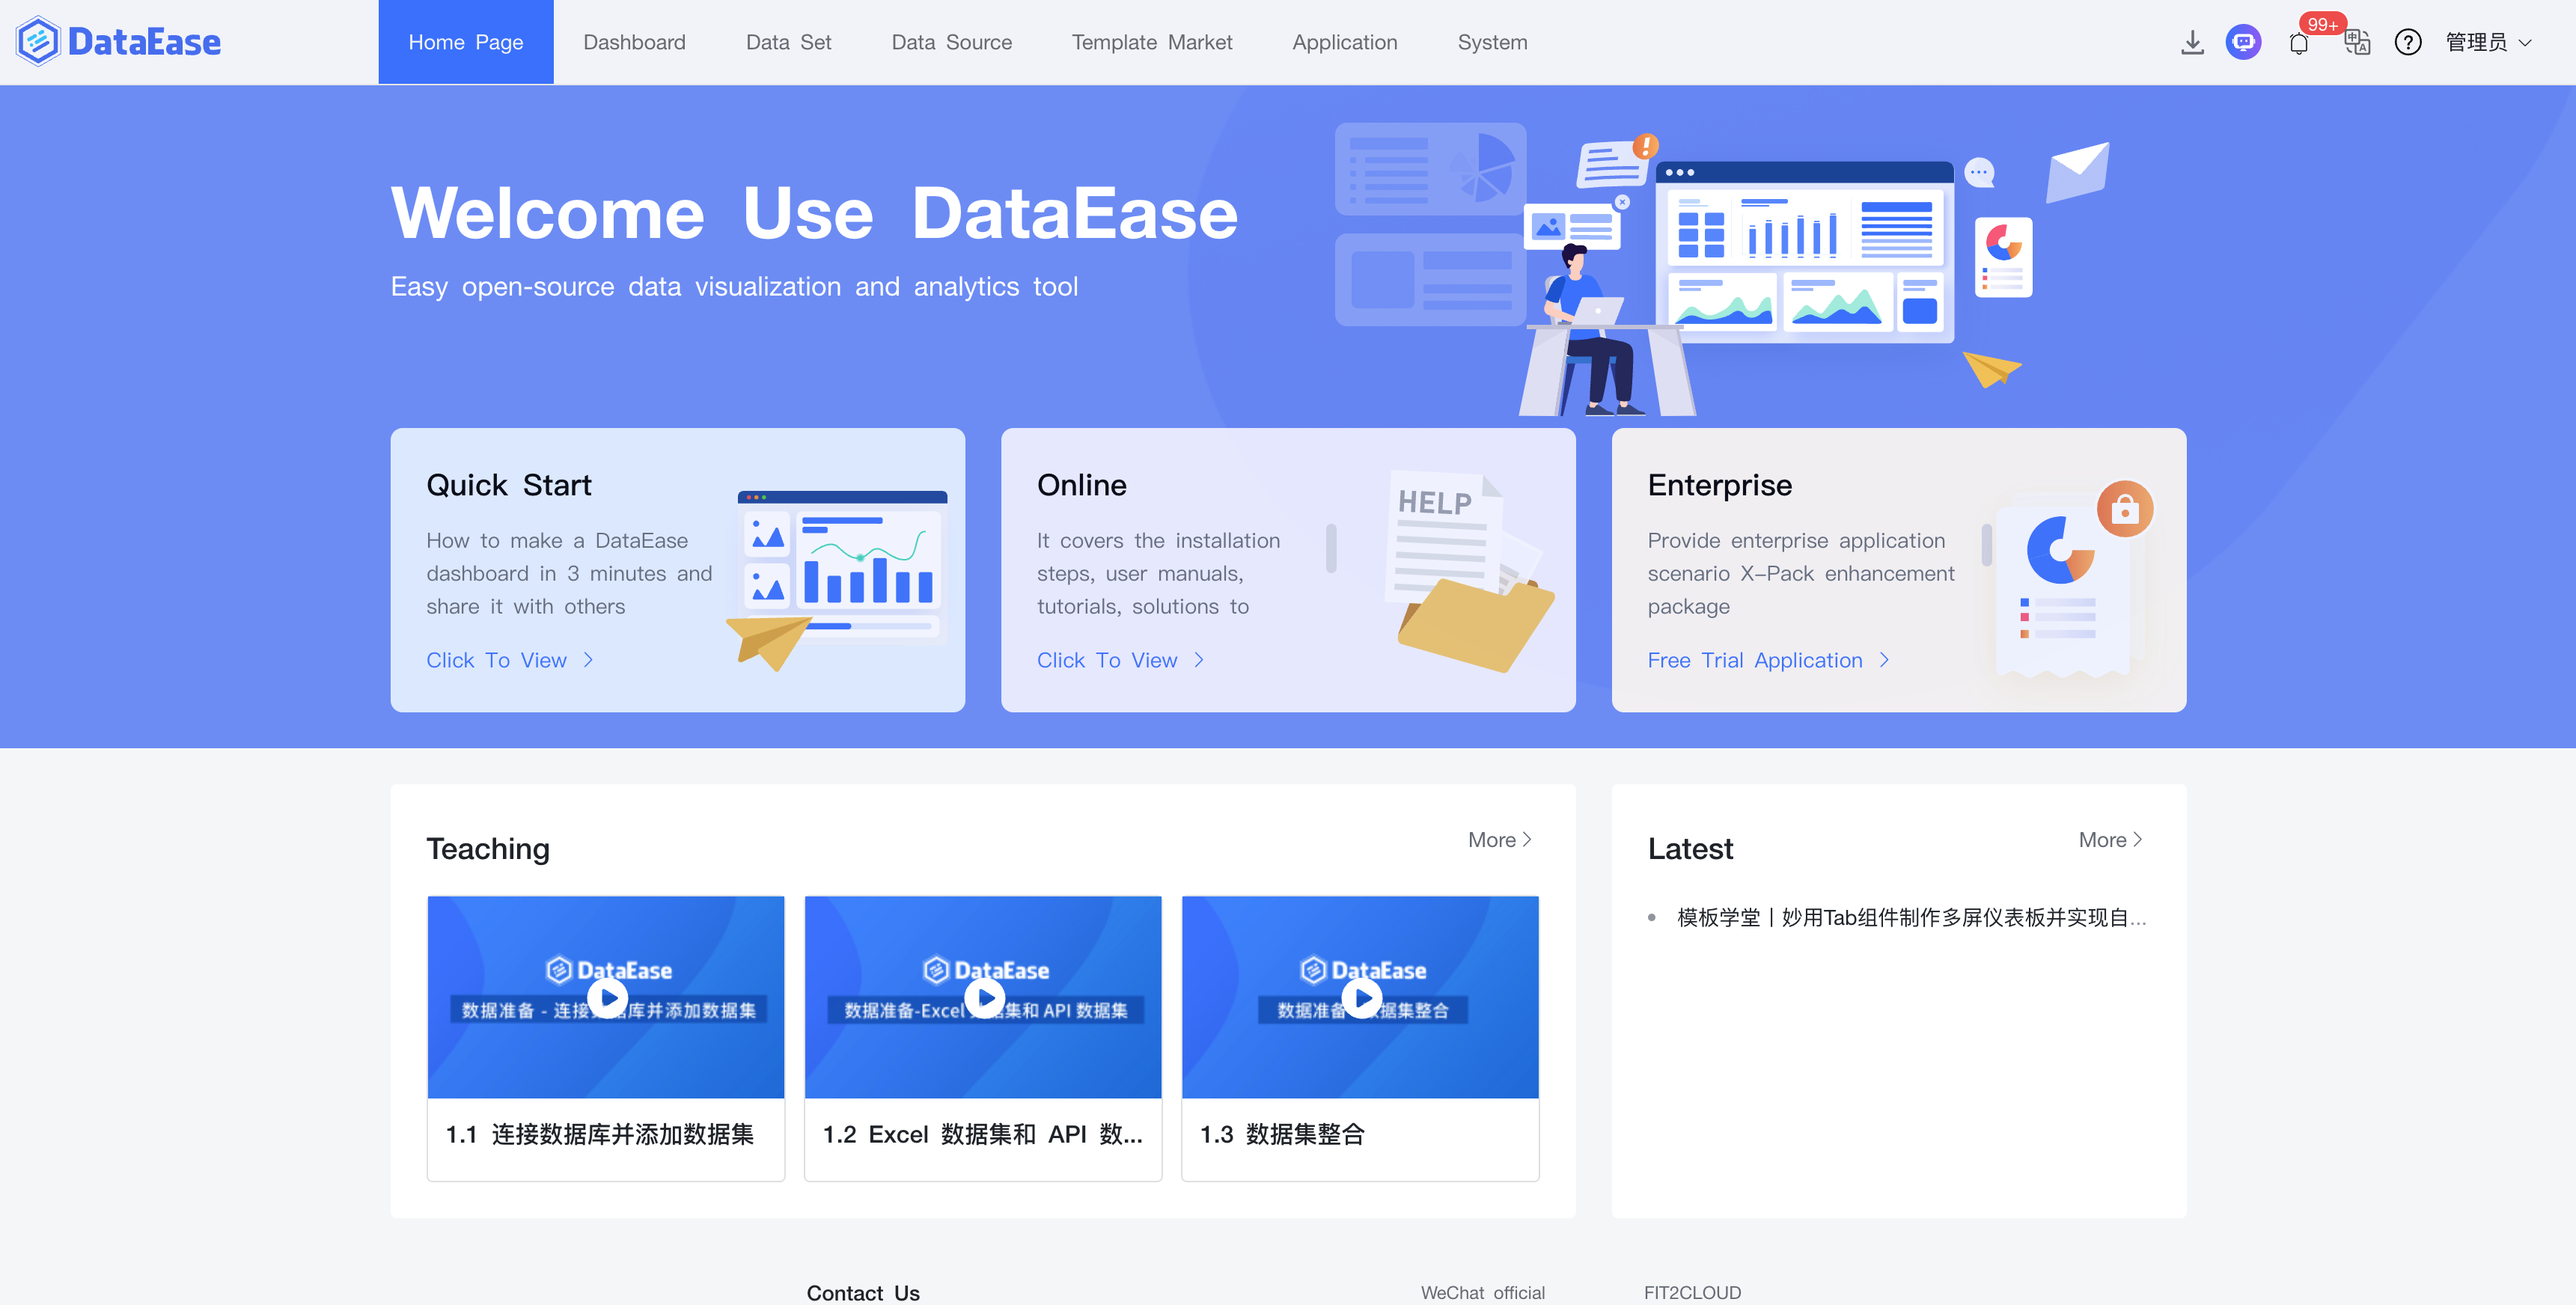
Task: Open the System menu tab
Action: (x=1492, y=42)
